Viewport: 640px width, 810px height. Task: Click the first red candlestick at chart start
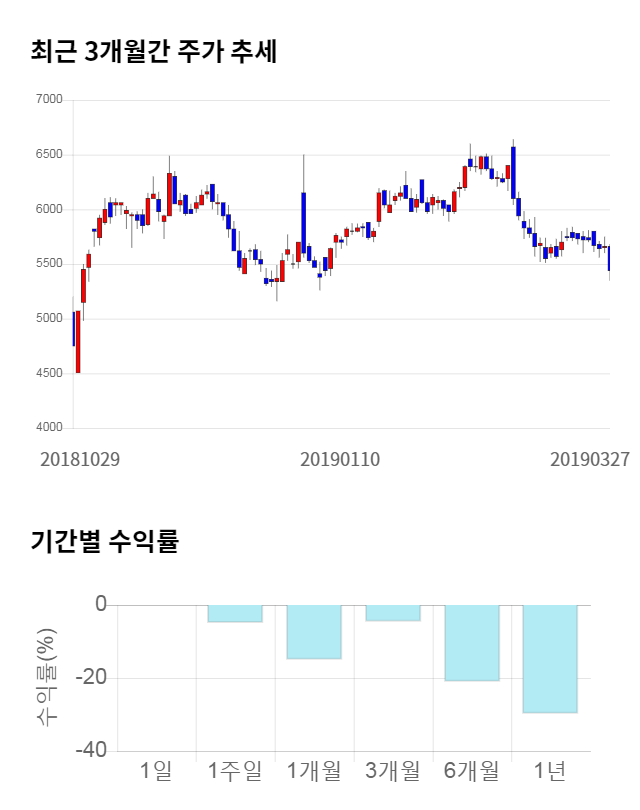click(x=78, y=342)
